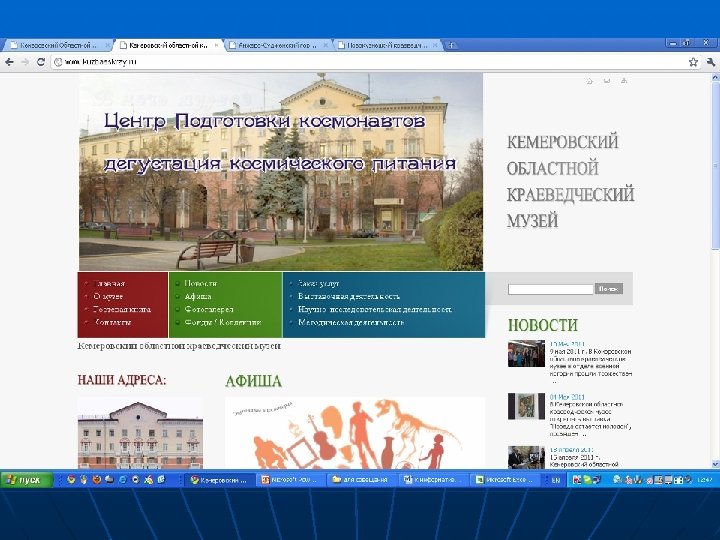Launch Chrome from the quick launch bar
Image resolution: width=720 pixels, height=540 pixels.
pos(71,480)
